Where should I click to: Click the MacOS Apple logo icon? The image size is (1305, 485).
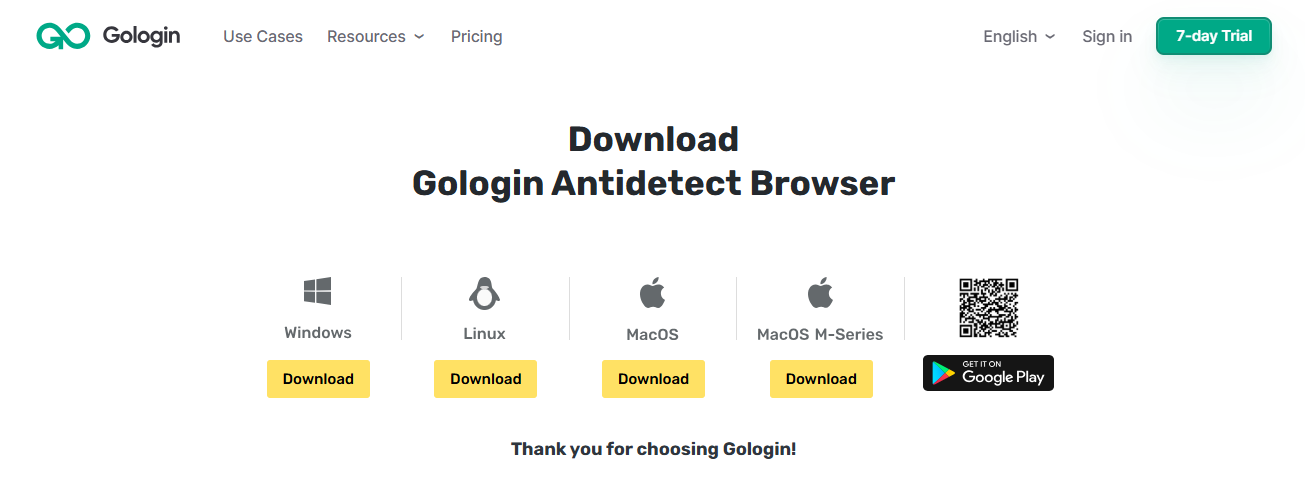[x=652, y=293]
